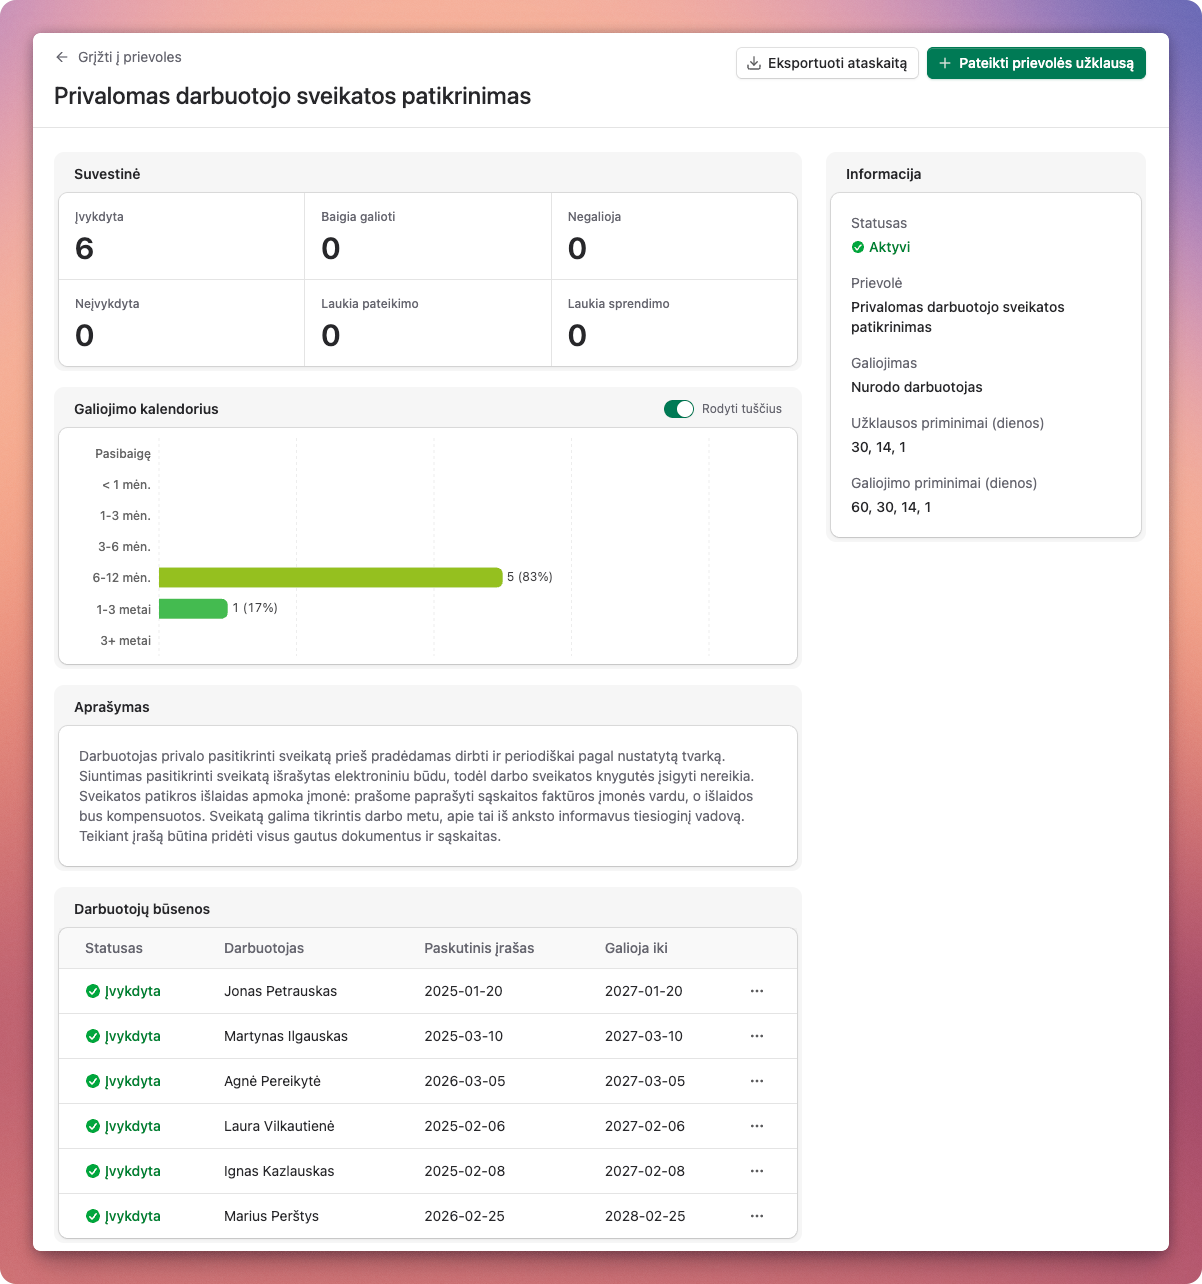Open row options for Marius Perštys
This screenshot has height=1284, width=1202.
pyautogui.click(x=756, y=1216)
